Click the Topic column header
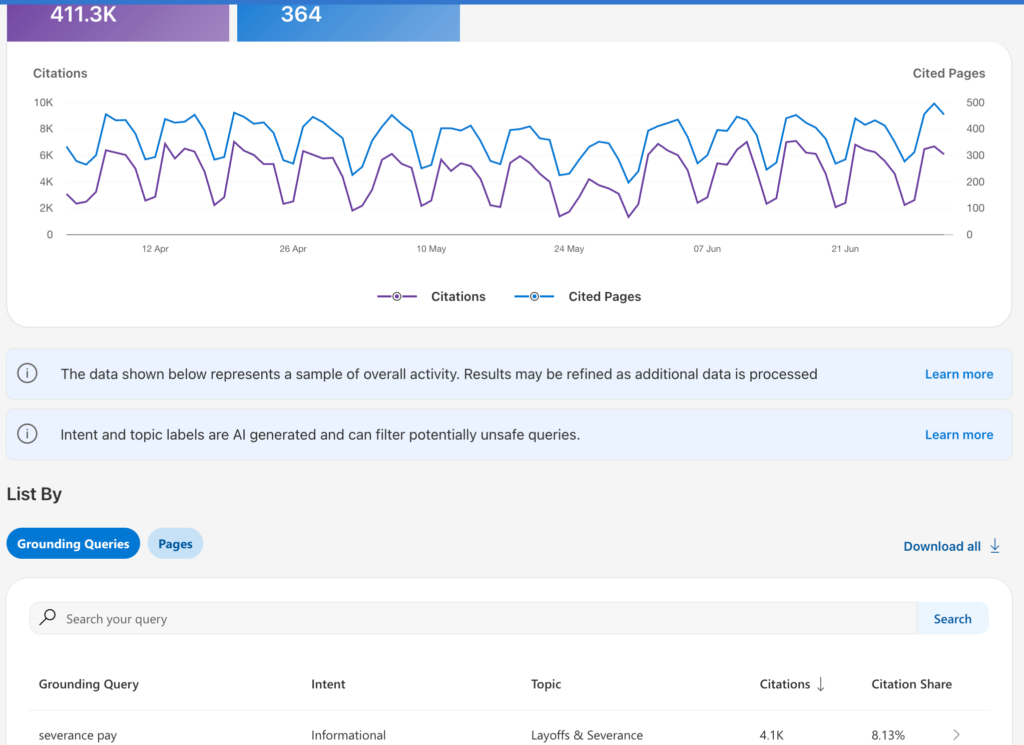 [546, 684]
